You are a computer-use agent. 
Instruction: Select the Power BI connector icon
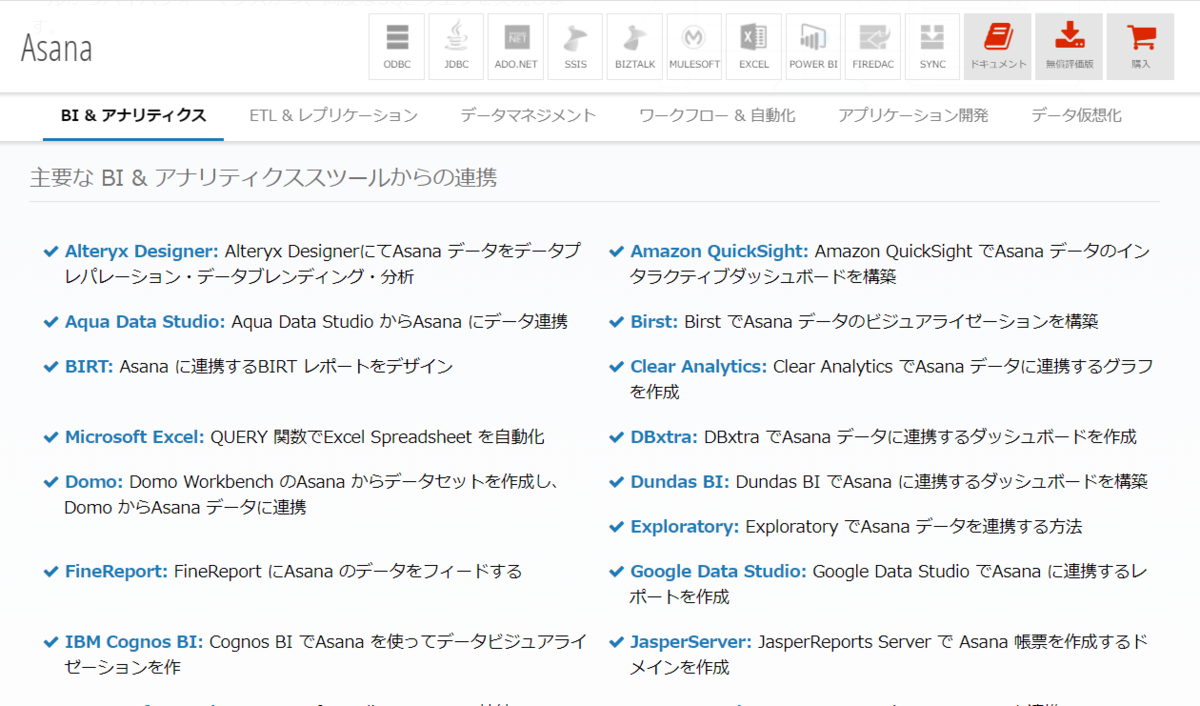pyautogui.click(x=813, y=47)
